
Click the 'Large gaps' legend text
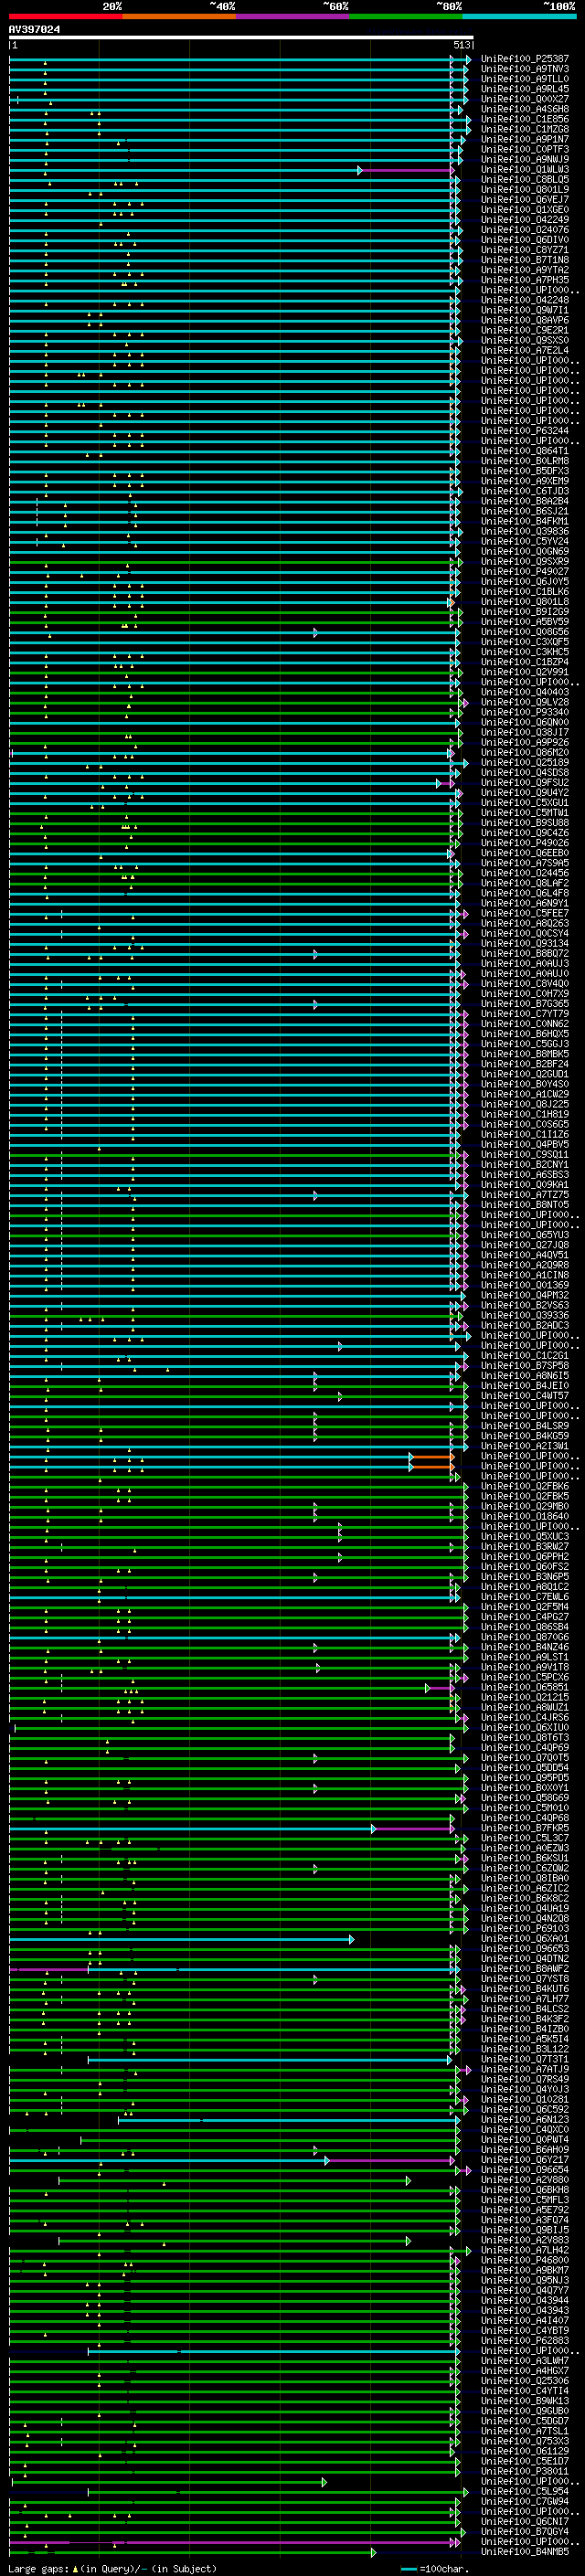click(39, 2569)
